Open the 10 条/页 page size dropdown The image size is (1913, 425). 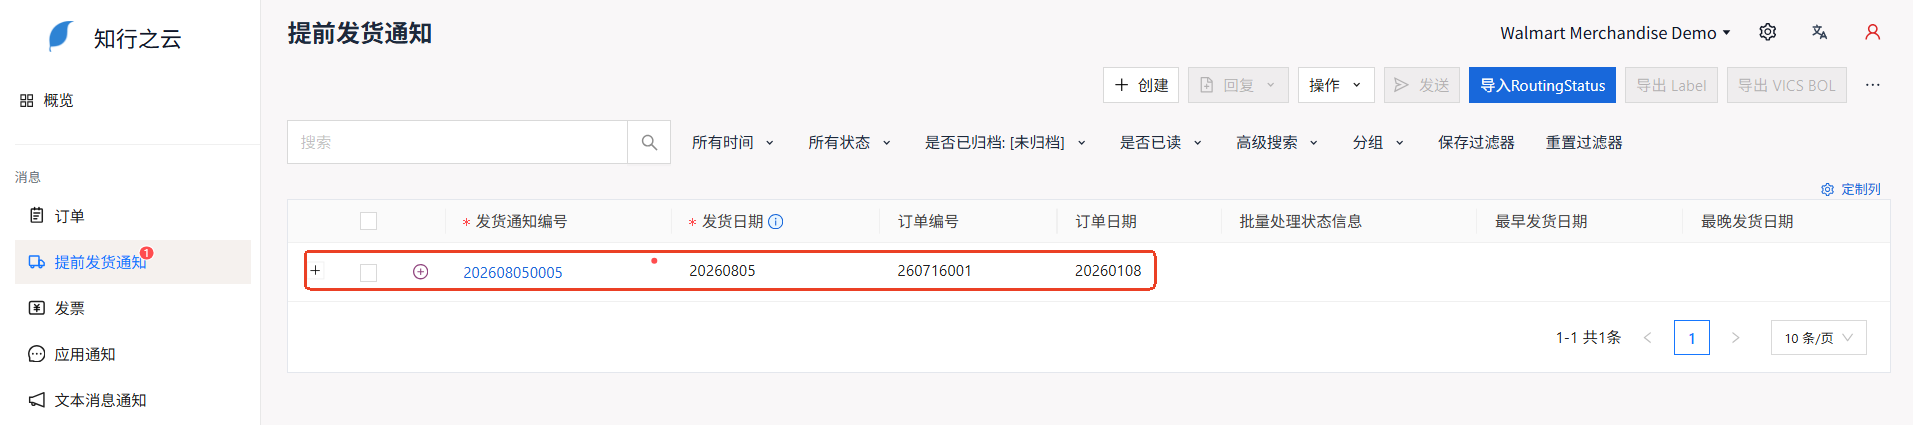click(x=1818, y=338)
